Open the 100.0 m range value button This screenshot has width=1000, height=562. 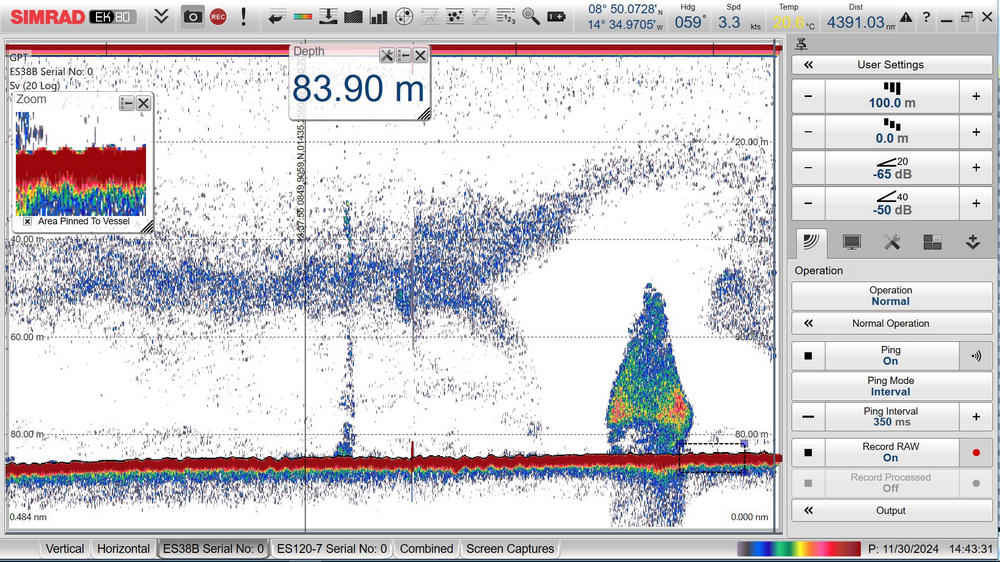(892, 96)
